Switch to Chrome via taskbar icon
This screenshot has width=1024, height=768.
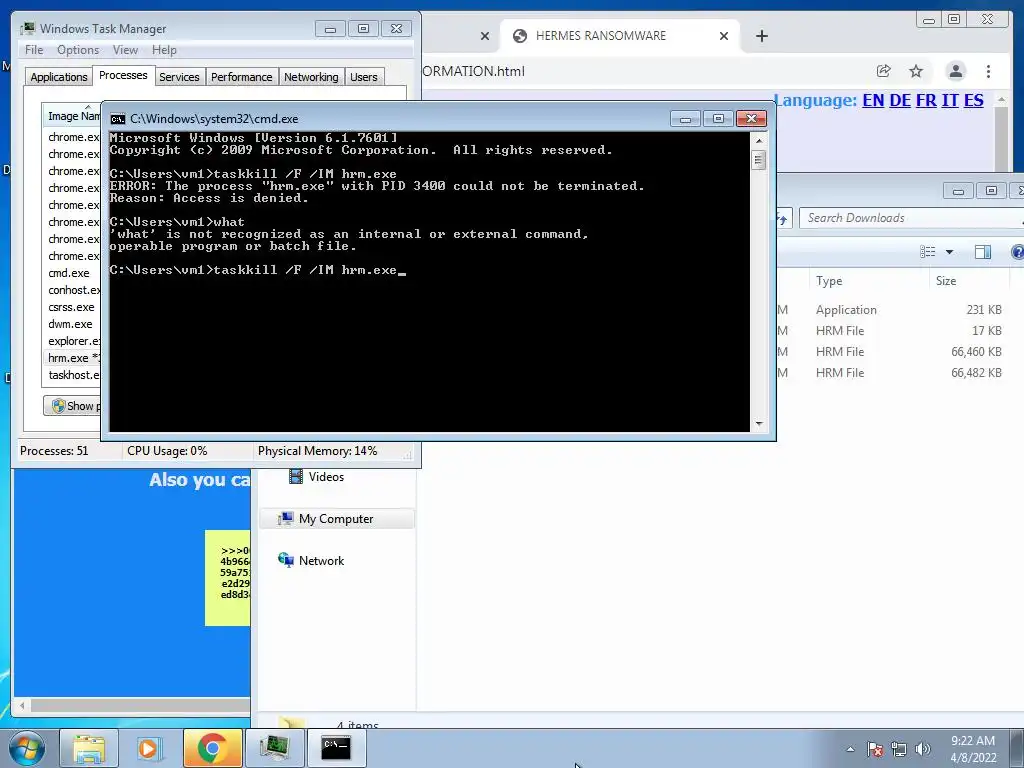pyautogui.click(x=212, y=748)
